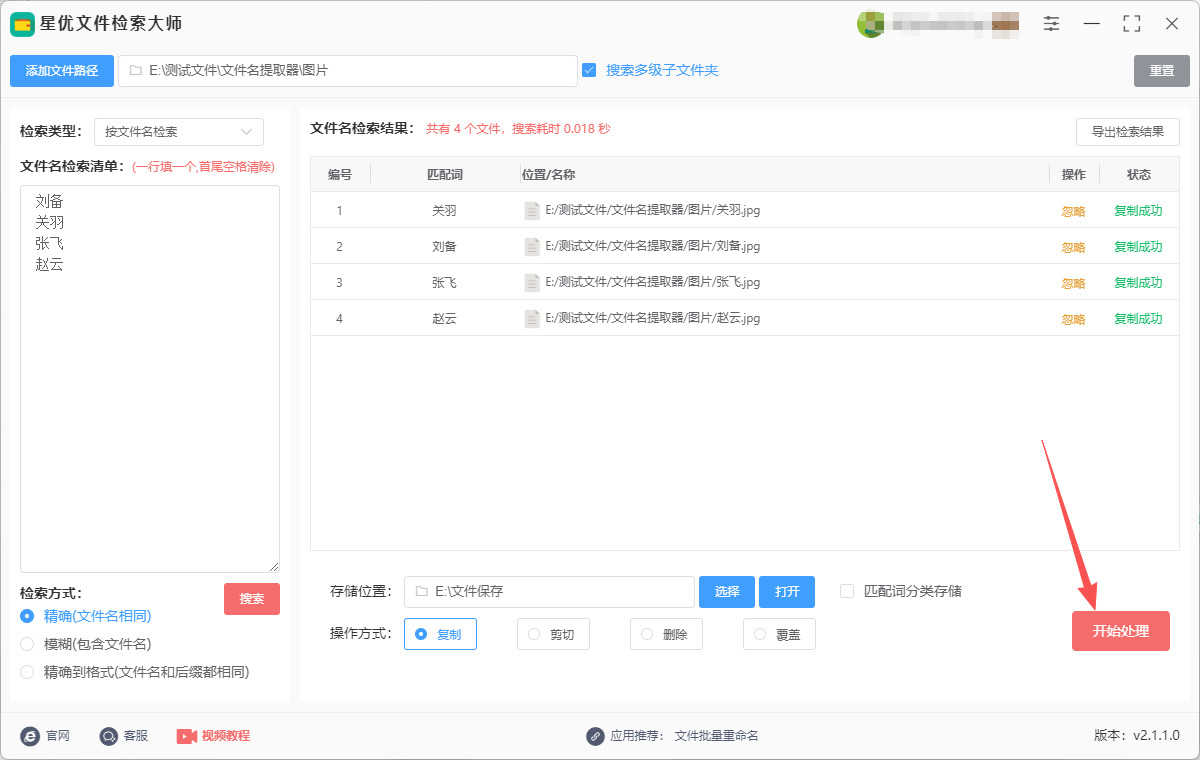
Task: Open 文件批量重命名 recommended app link
Action: (716, 736)
